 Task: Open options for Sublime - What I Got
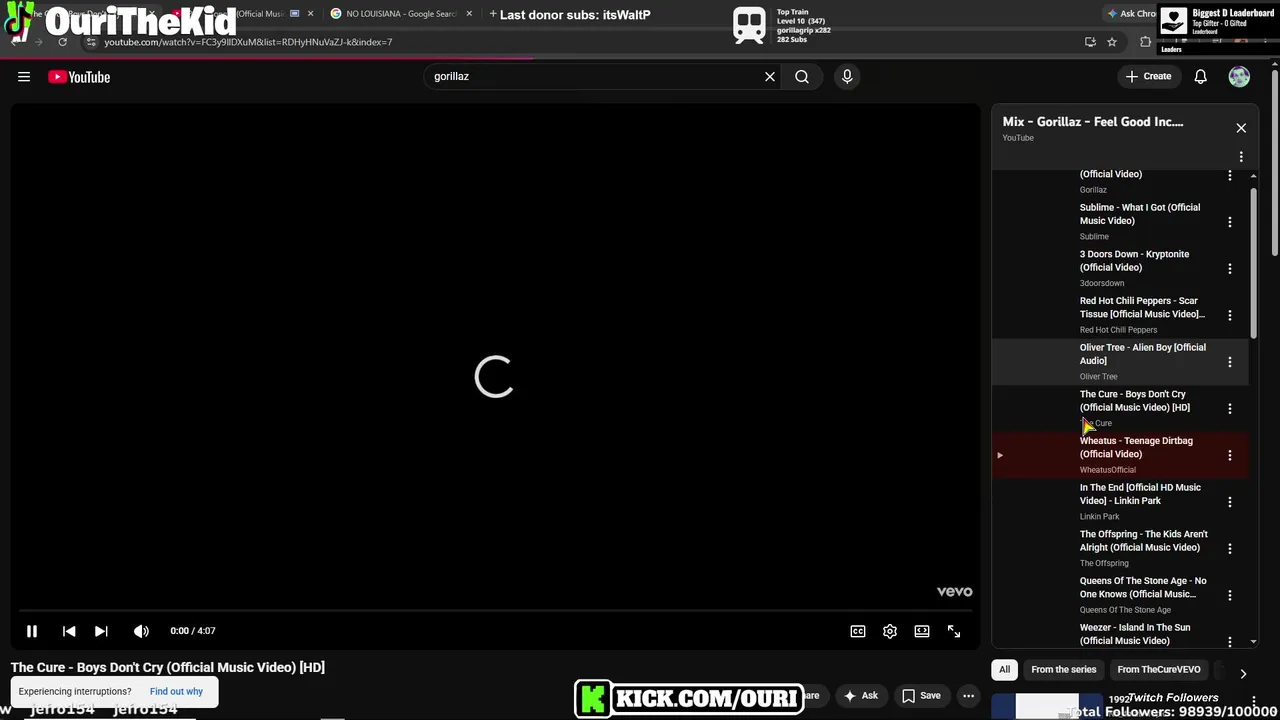(x=1230, y=221)
